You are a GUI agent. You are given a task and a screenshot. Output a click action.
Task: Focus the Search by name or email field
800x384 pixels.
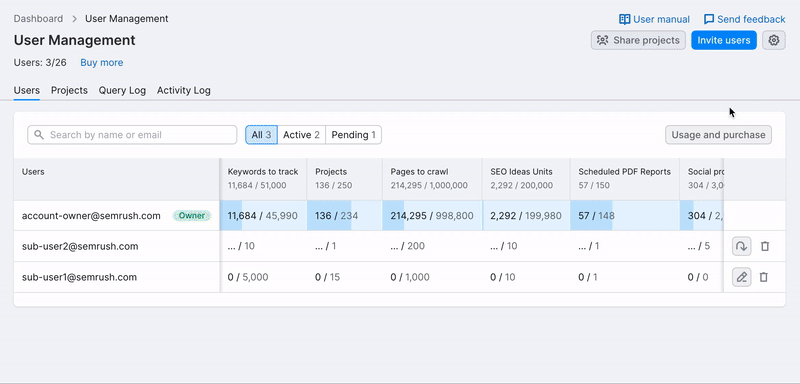pyautogui.click(x=132, y=135)
